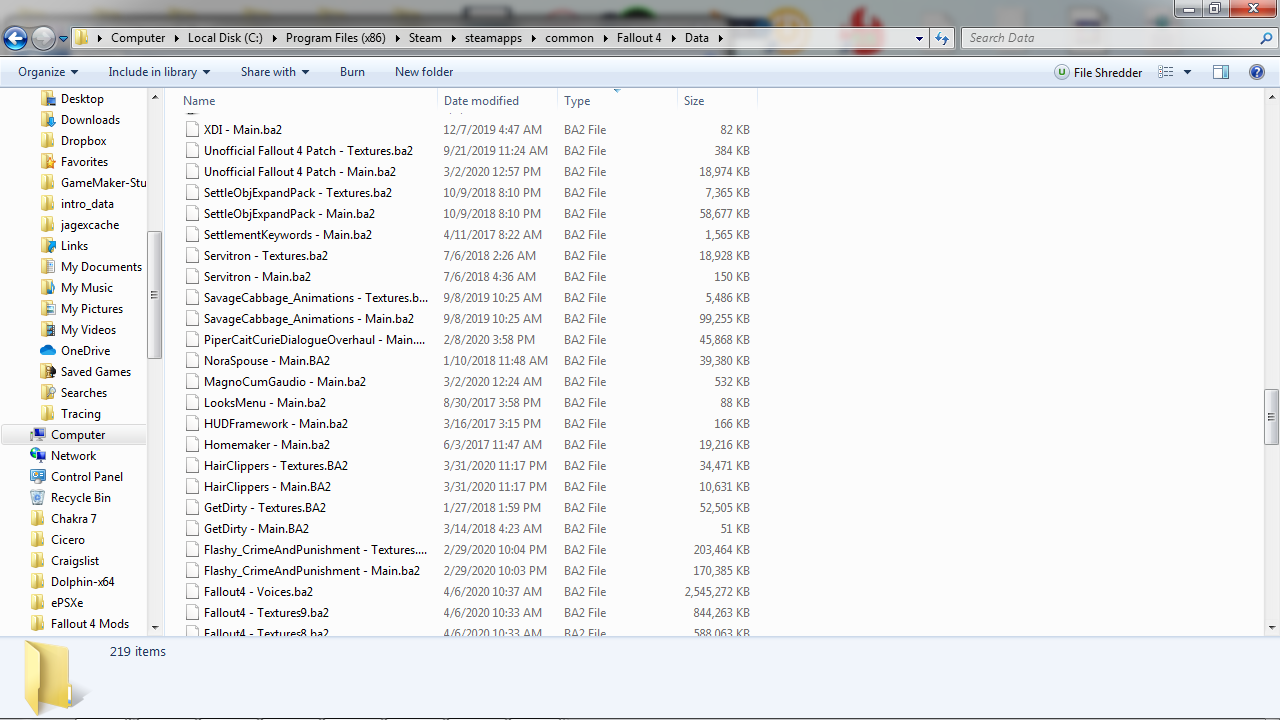Open the Share with dropdown
Viewport: 1280px width, 720px height.
(x=275, y=72)
